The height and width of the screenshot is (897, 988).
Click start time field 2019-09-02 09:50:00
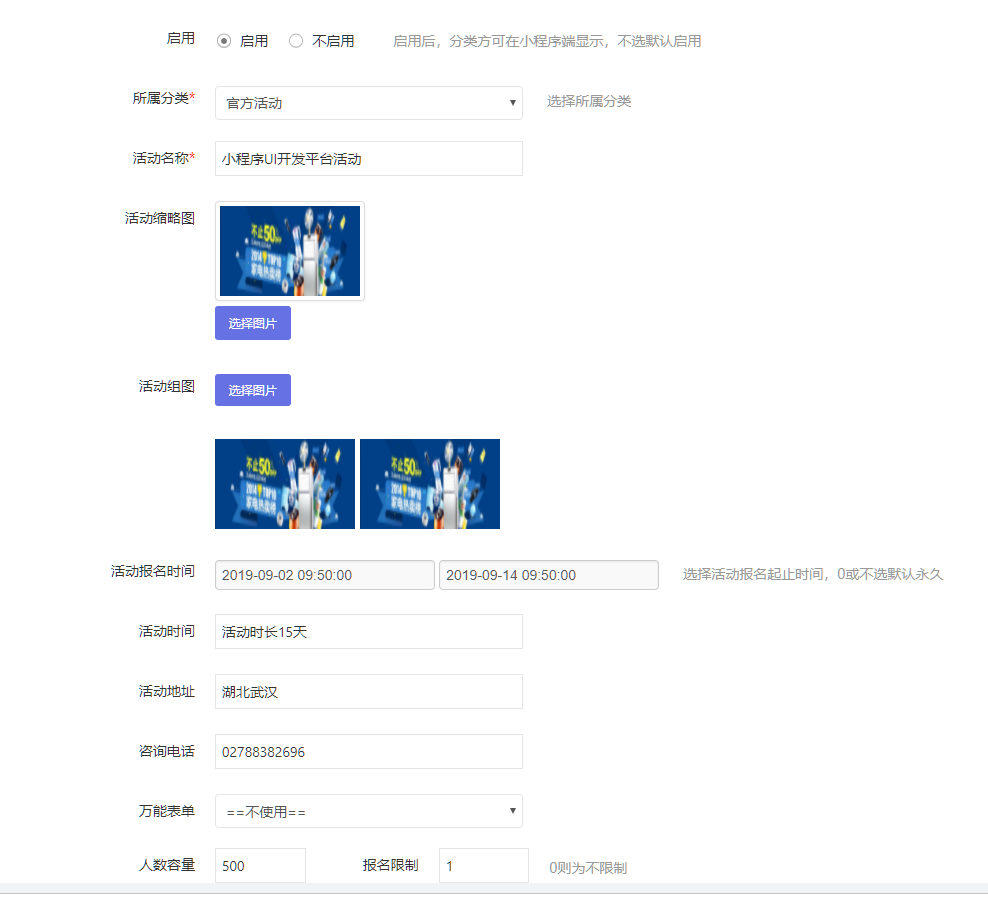tap(325, 575)
